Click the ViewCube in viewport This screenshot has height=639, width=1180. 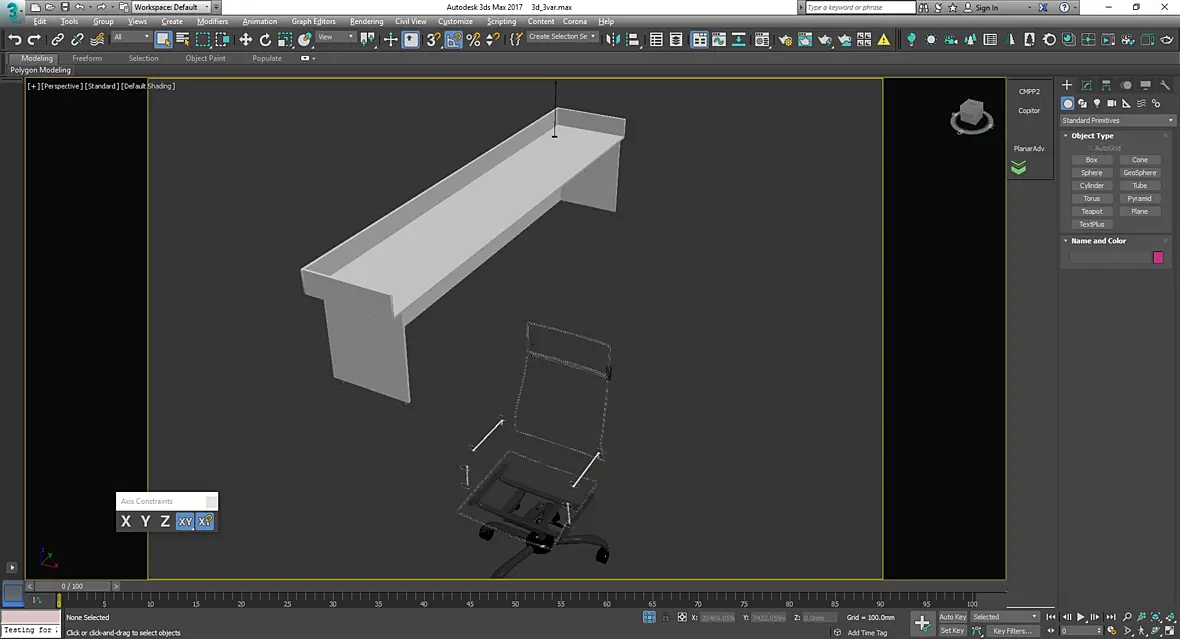(x=972, y=117)
